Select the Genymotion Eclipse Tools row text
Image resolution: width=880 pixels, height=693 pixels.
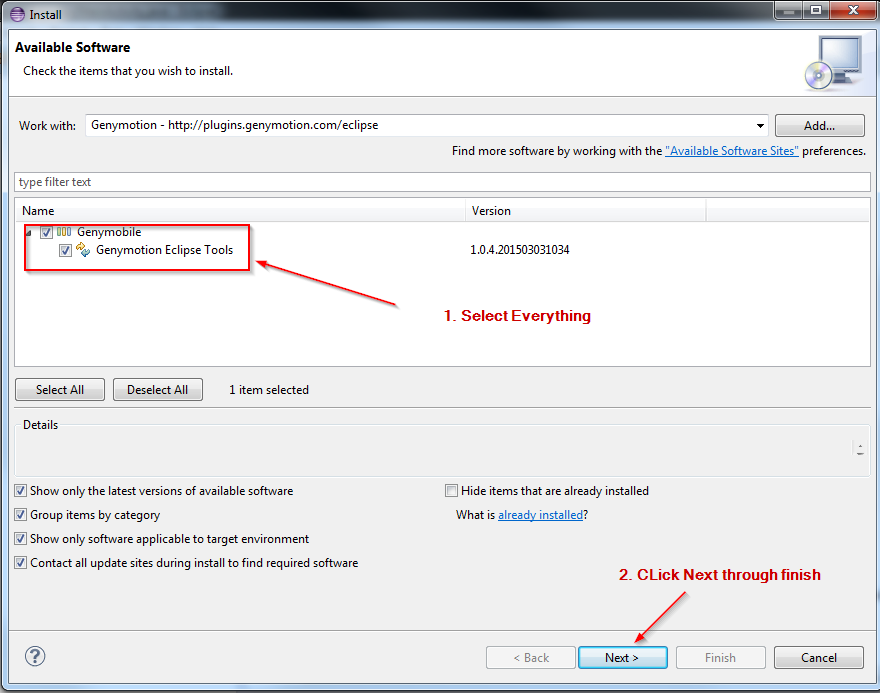point(164,250)
